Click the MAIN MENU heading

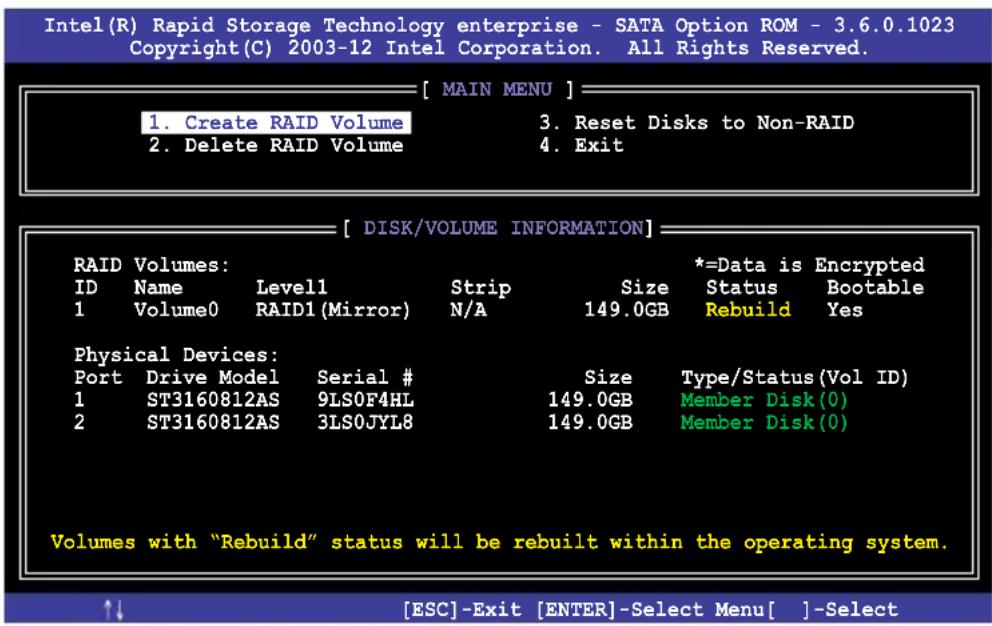coord(497,89)
